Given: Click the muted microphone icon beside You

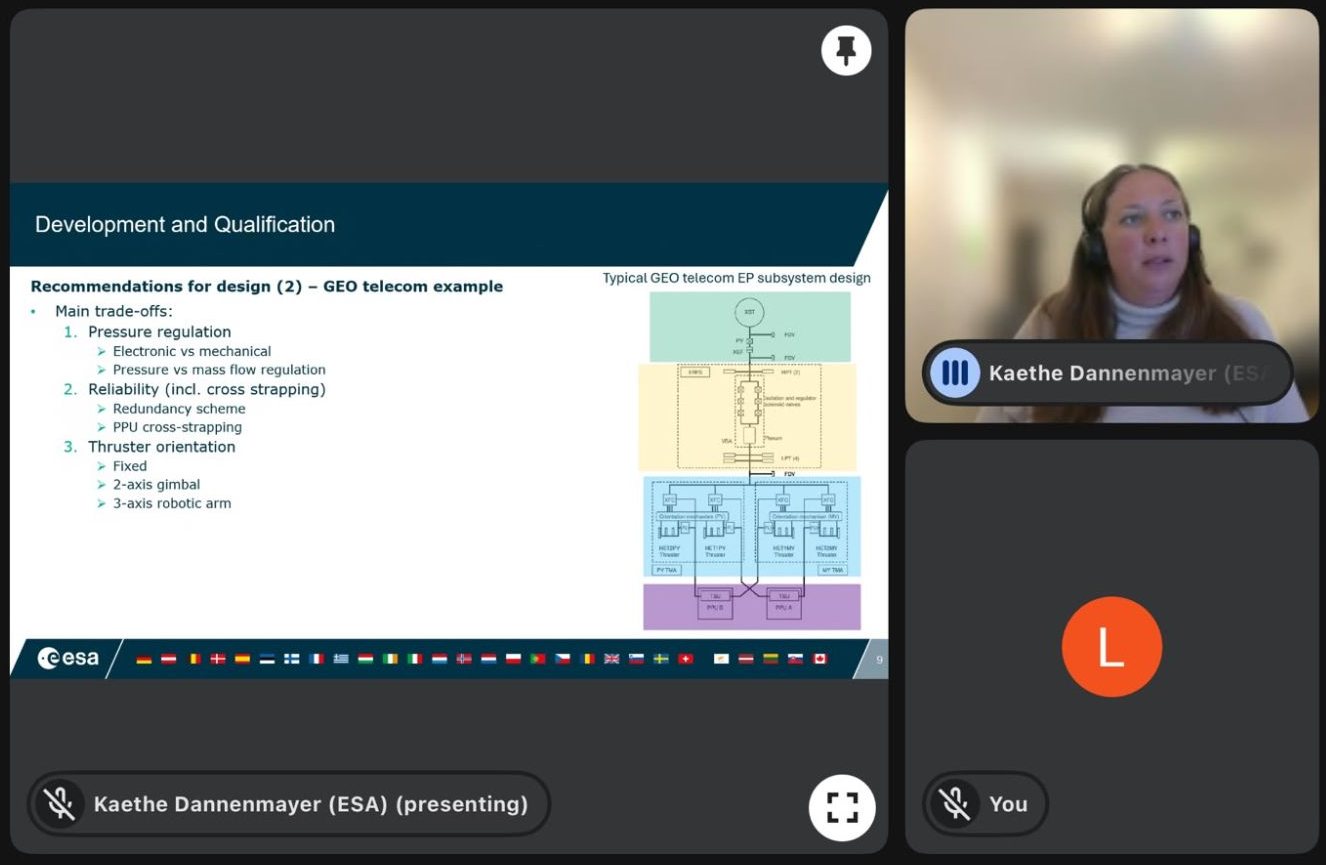Looking at the screenshot, I should pyautogui.click(x=955, y=804).
